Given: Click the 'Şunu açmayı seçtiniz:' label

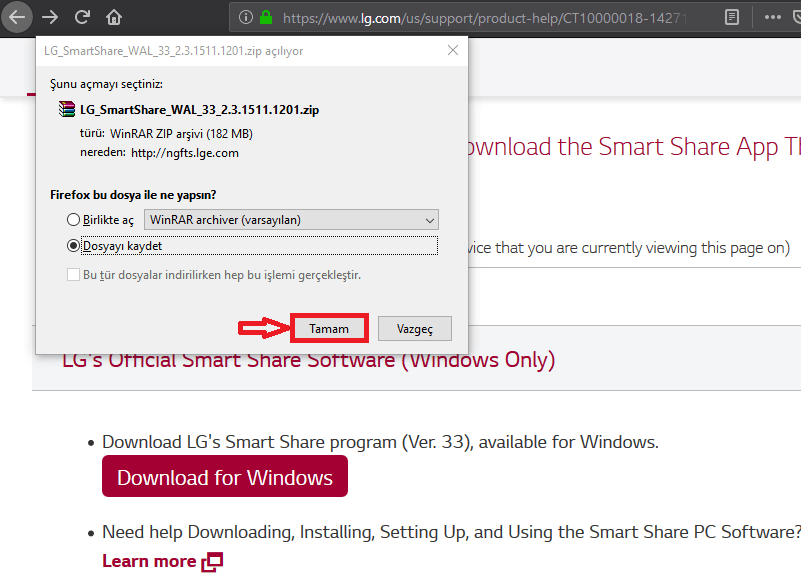Looking at the screenshot, I should 106,84.
